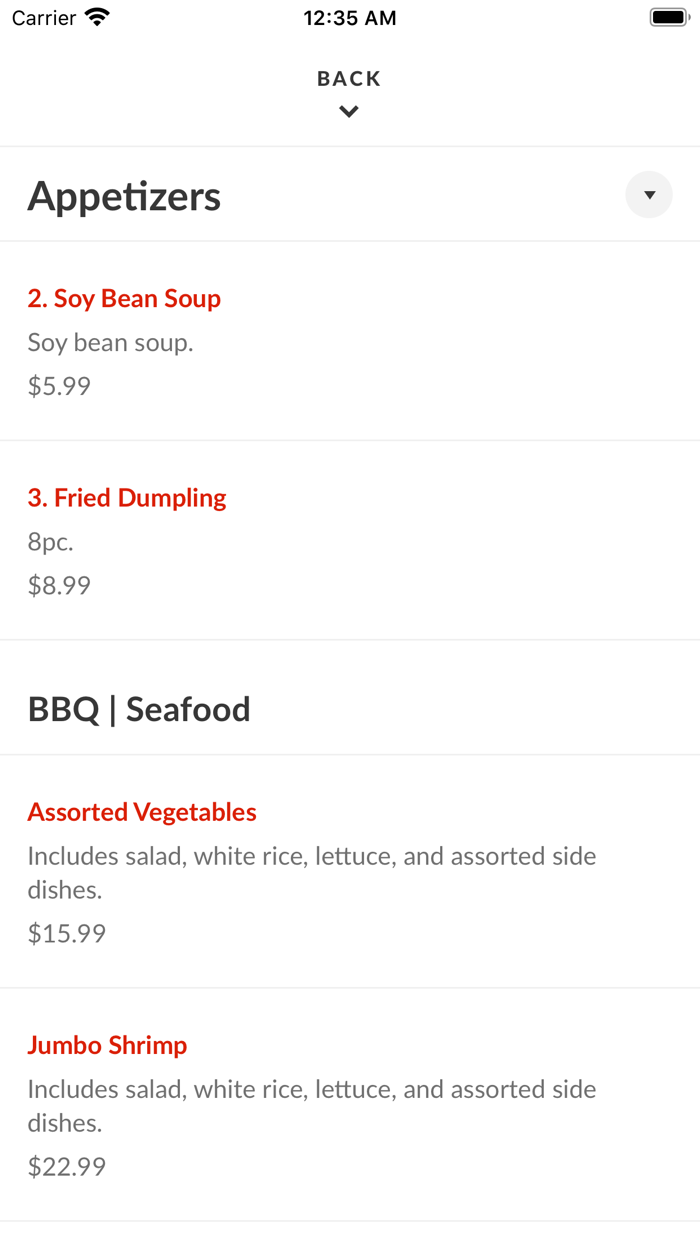The width and height of the screenshot is (700, 1244).
Task: Open the 3. Fried Dumpling item
Action: (127, 498)
